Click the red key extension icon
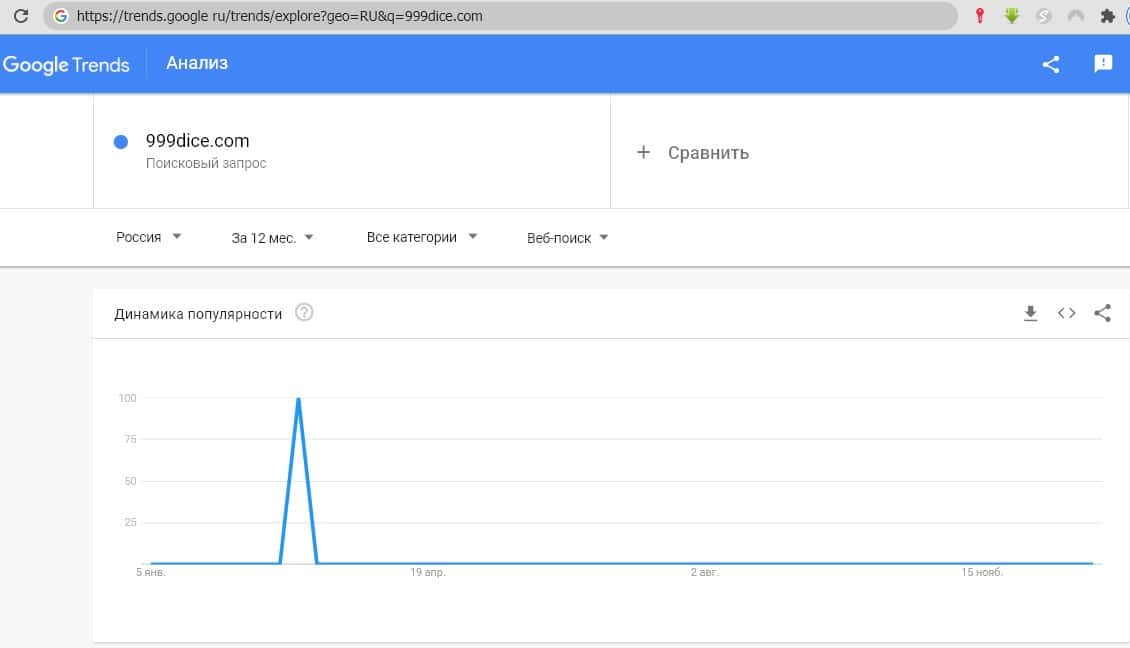This screenshot has width=1130, height=648. (x=980, y=16)
